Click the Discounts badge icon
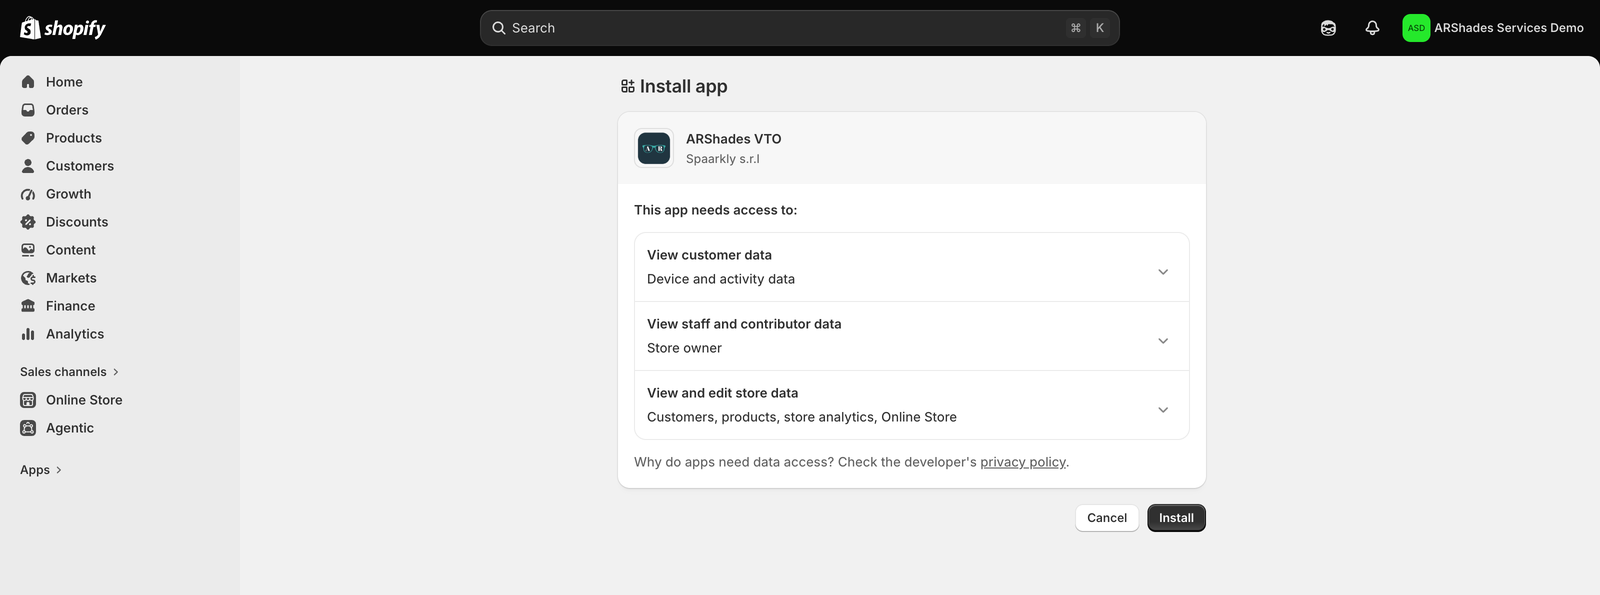The width and height of the screenshot is (1600, 595). point(28,222)
